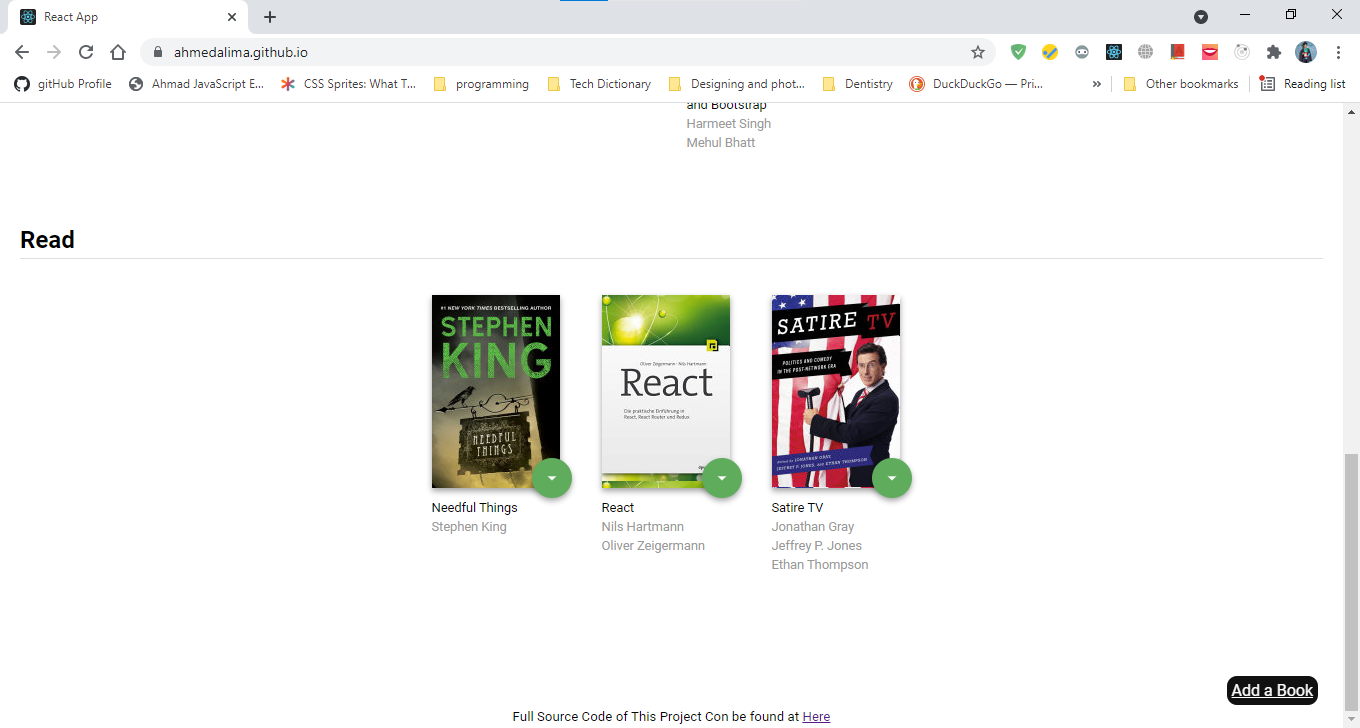The width and height of the screenshot is (1360, 728).
Task: Click the React book cover
Action: [666, 391]
